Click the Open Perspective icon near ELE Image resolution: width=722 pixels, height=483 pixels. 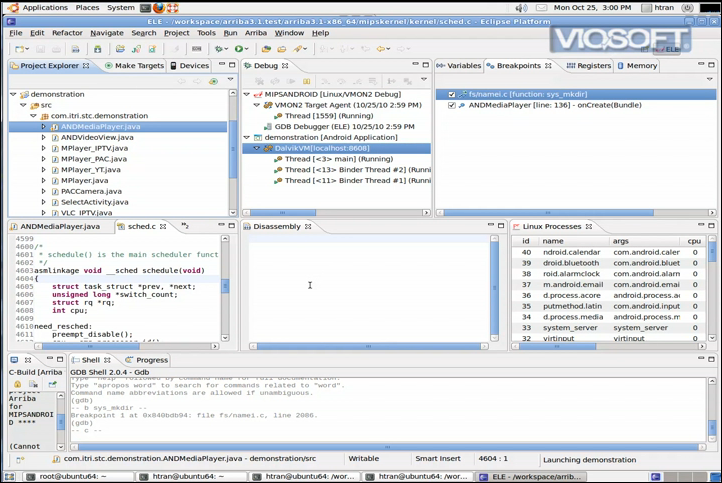pos(645,49)
